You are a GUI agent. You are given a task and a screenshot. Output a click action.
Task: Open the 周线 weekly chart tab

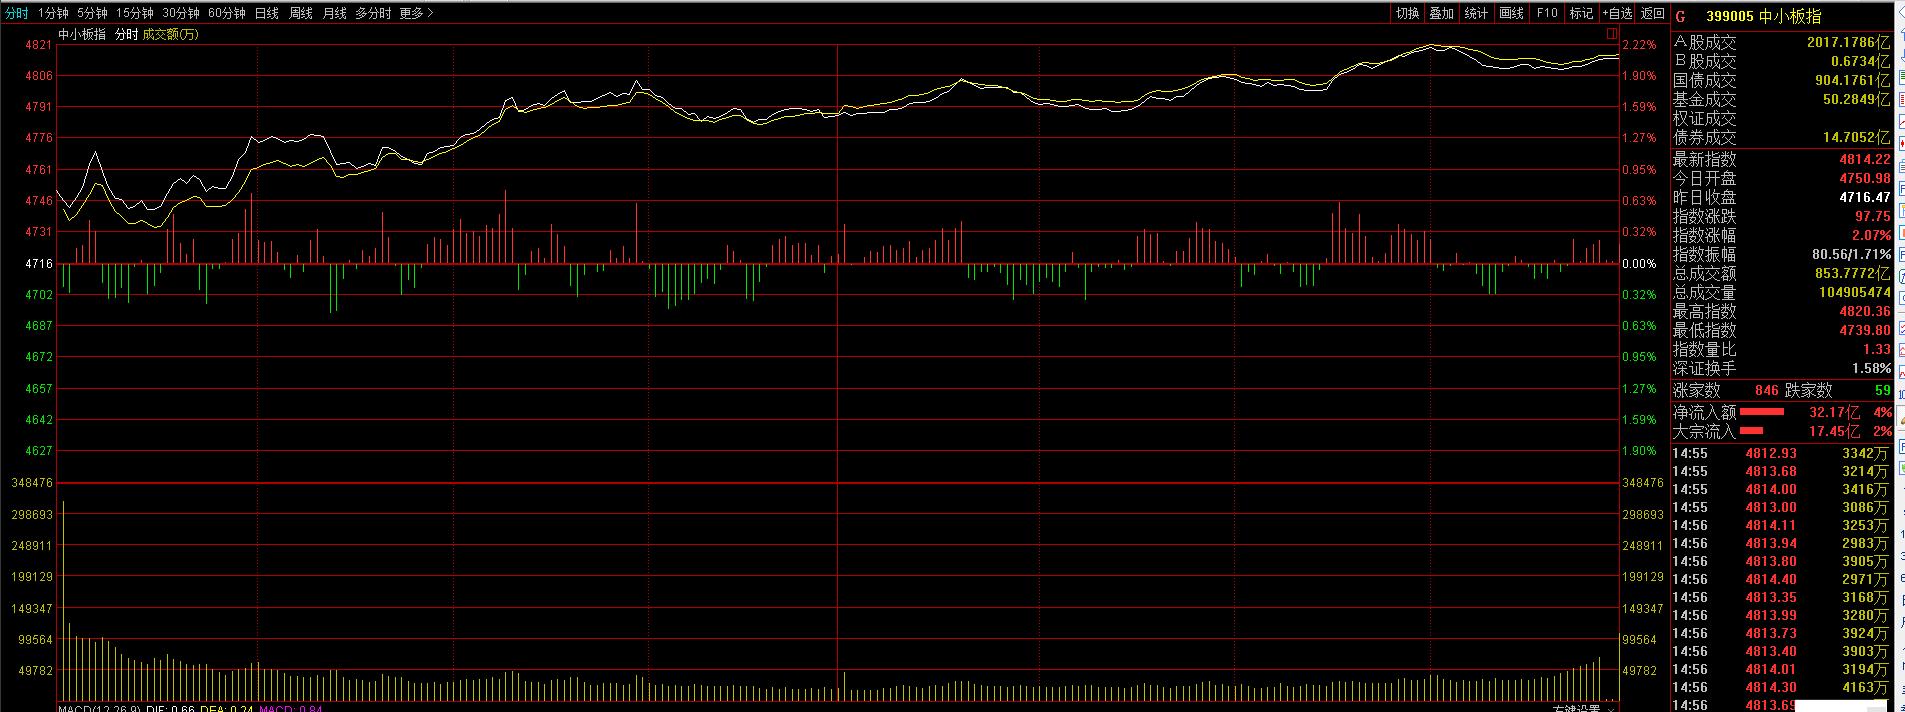(300, 13)
